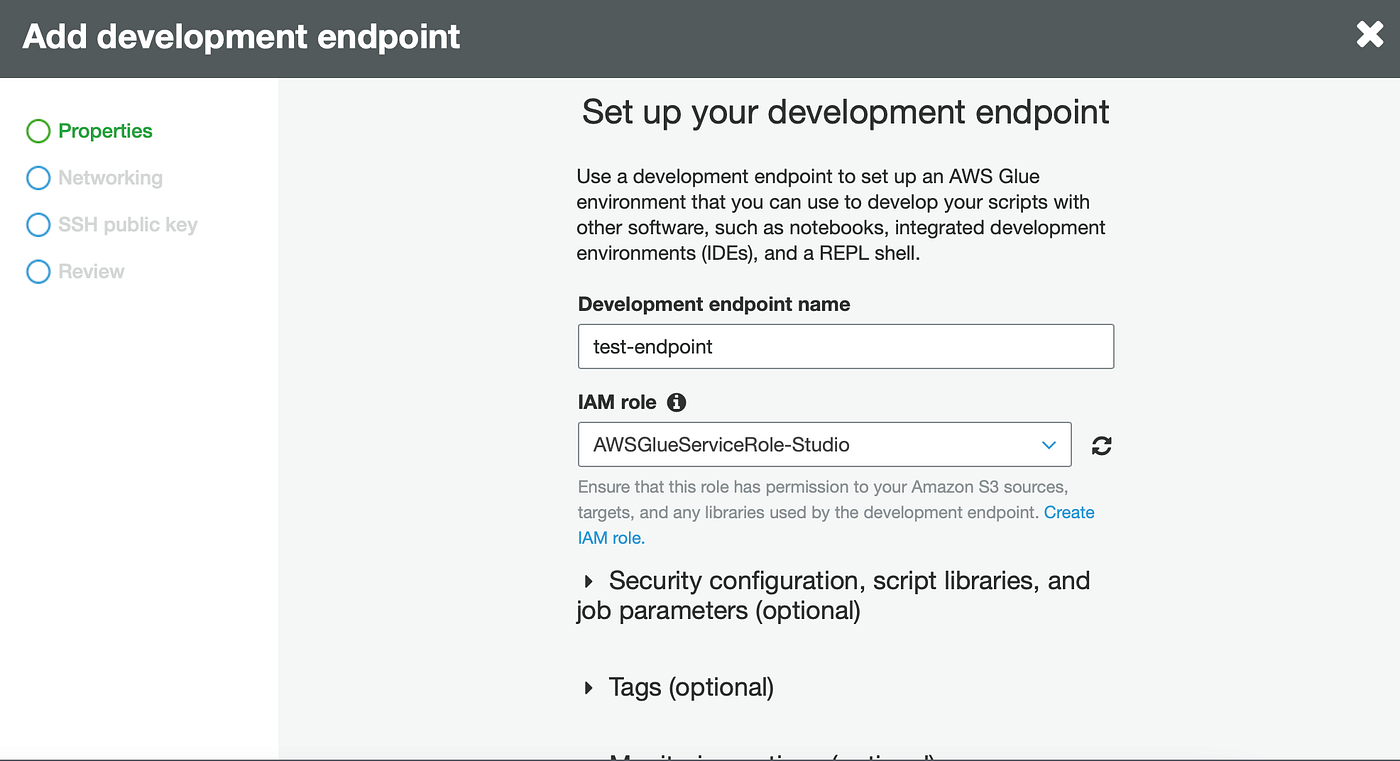Open the IAM role dropdown

[824, 445]
